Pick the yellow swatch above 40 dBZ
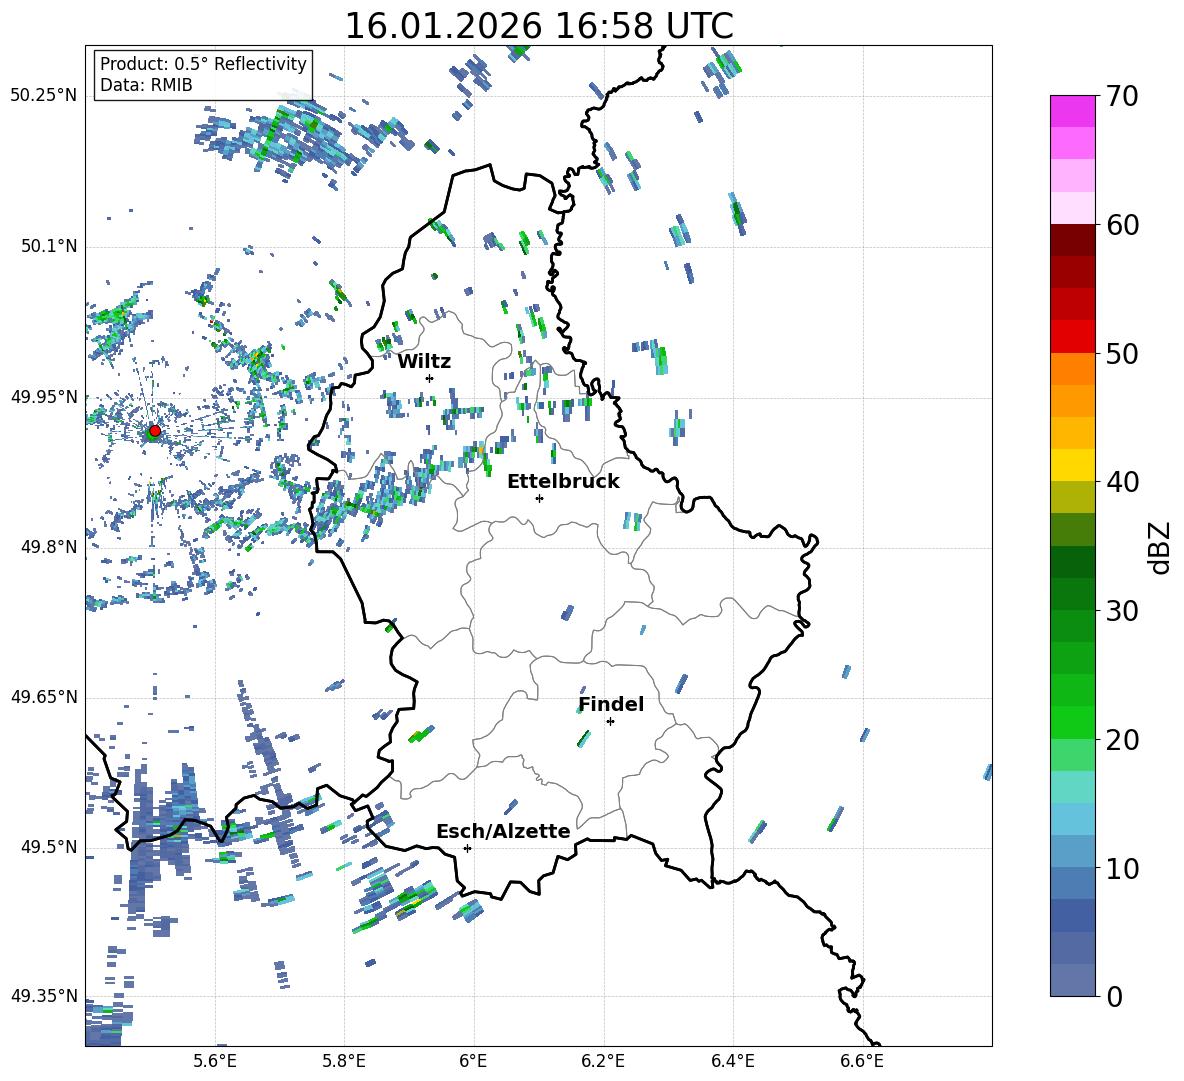The height and width of the screenshot is (1081, 1184). (x=1073, y=465)
